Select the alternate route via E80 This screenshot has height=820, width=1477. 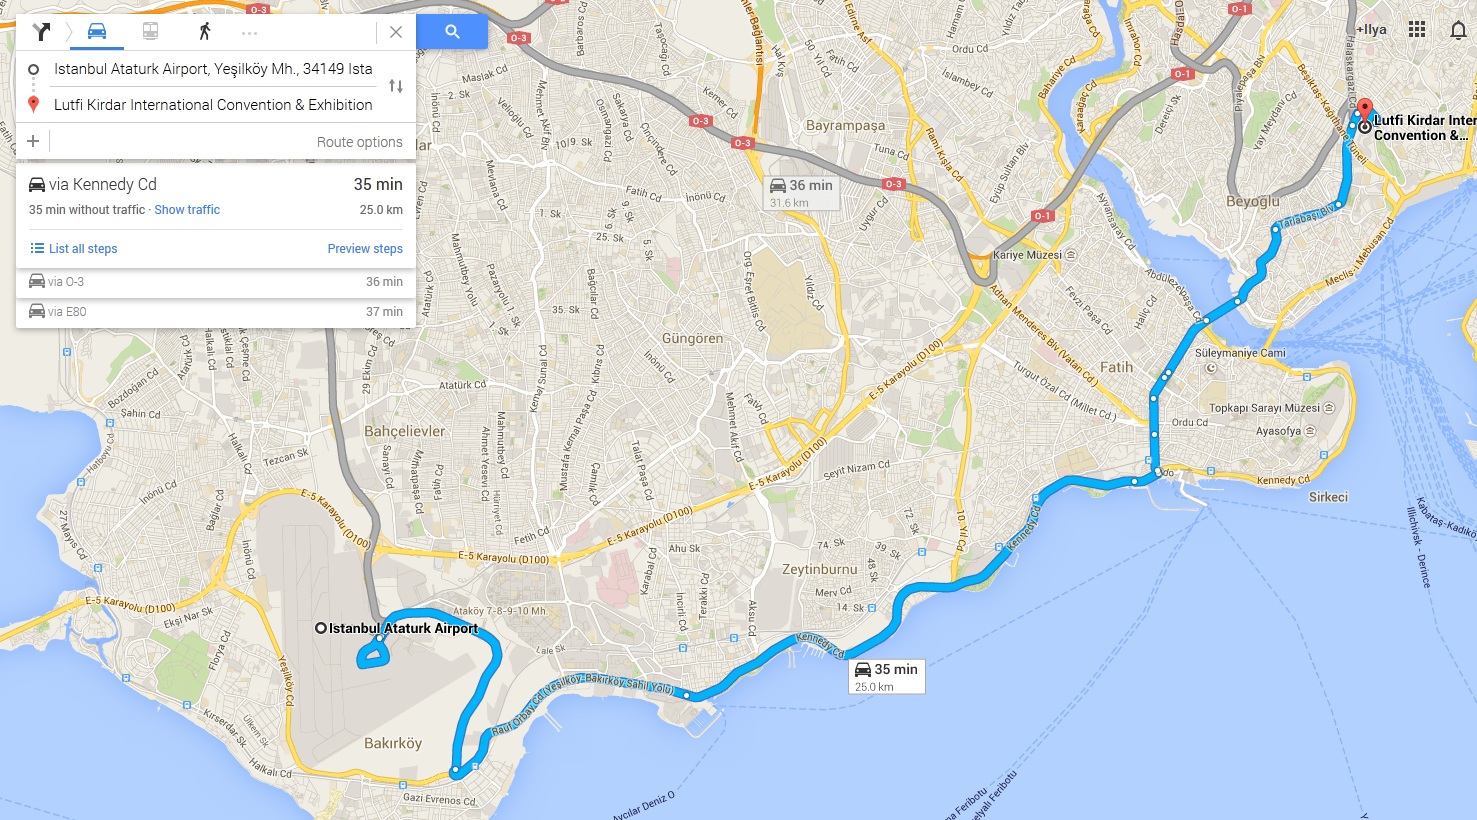216,312
